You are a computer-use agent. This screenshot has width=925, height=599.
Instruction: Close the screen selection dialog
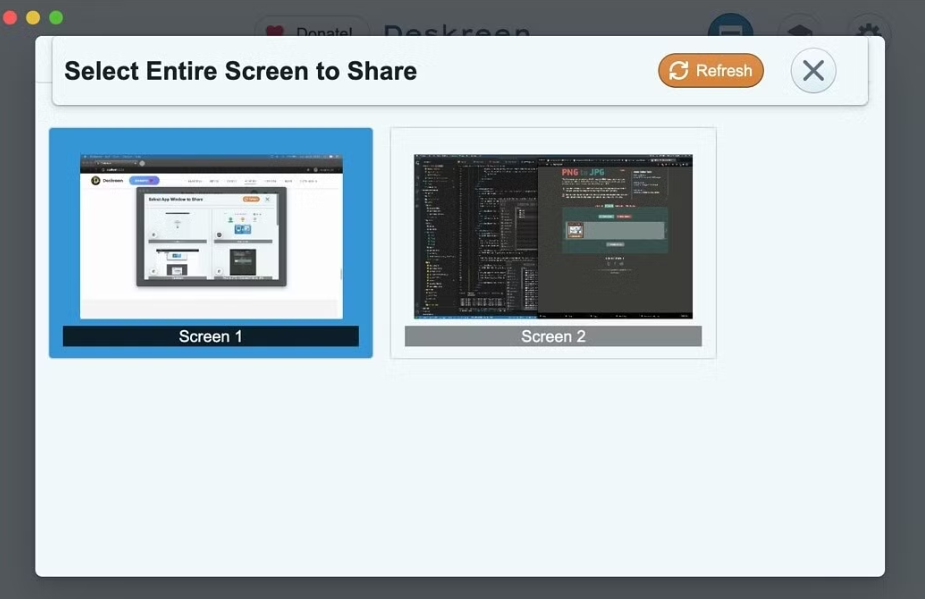click(814, 71)
